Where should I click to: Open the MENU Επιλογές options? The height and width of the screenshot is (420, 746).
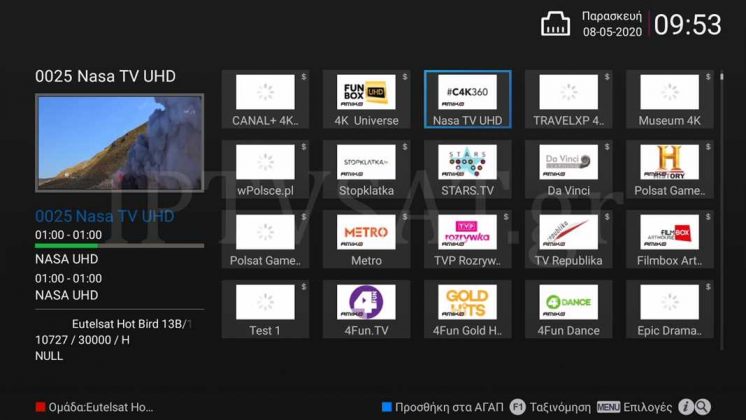pos(634,407)
